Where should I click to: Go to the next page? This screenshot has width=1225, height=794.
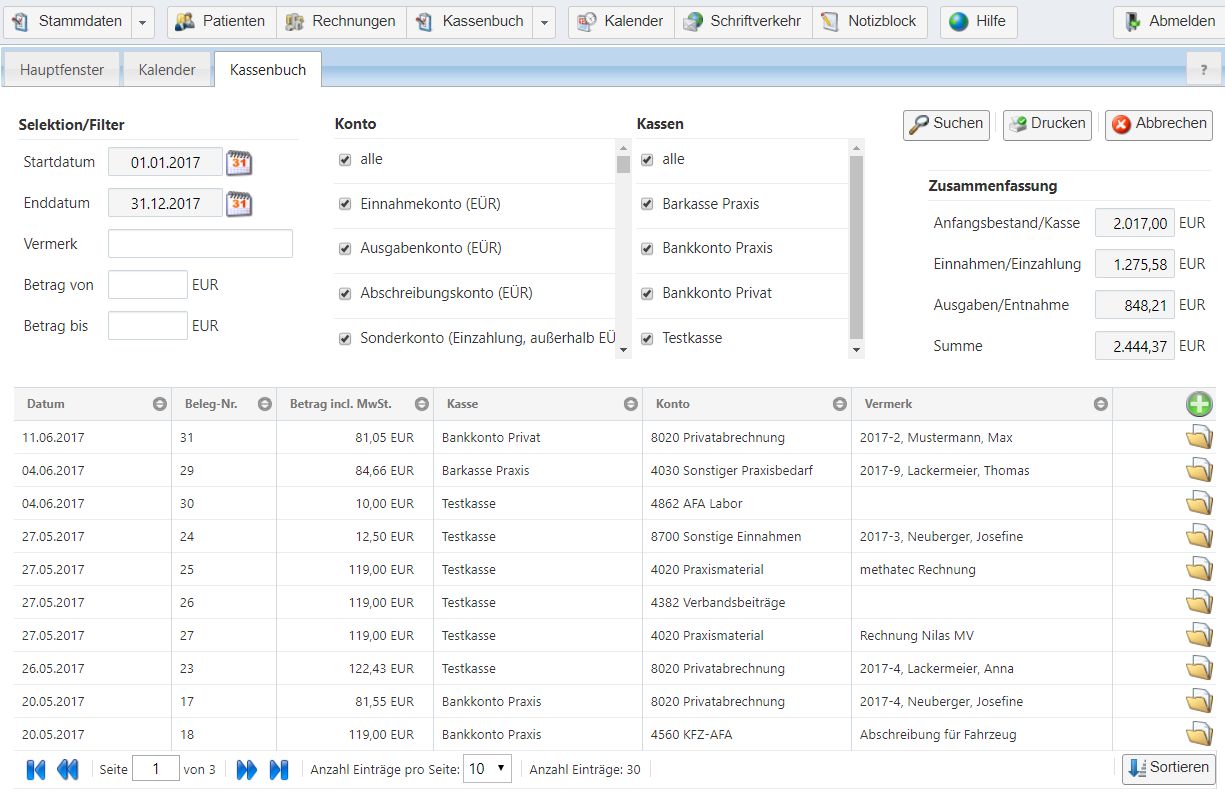246,769
